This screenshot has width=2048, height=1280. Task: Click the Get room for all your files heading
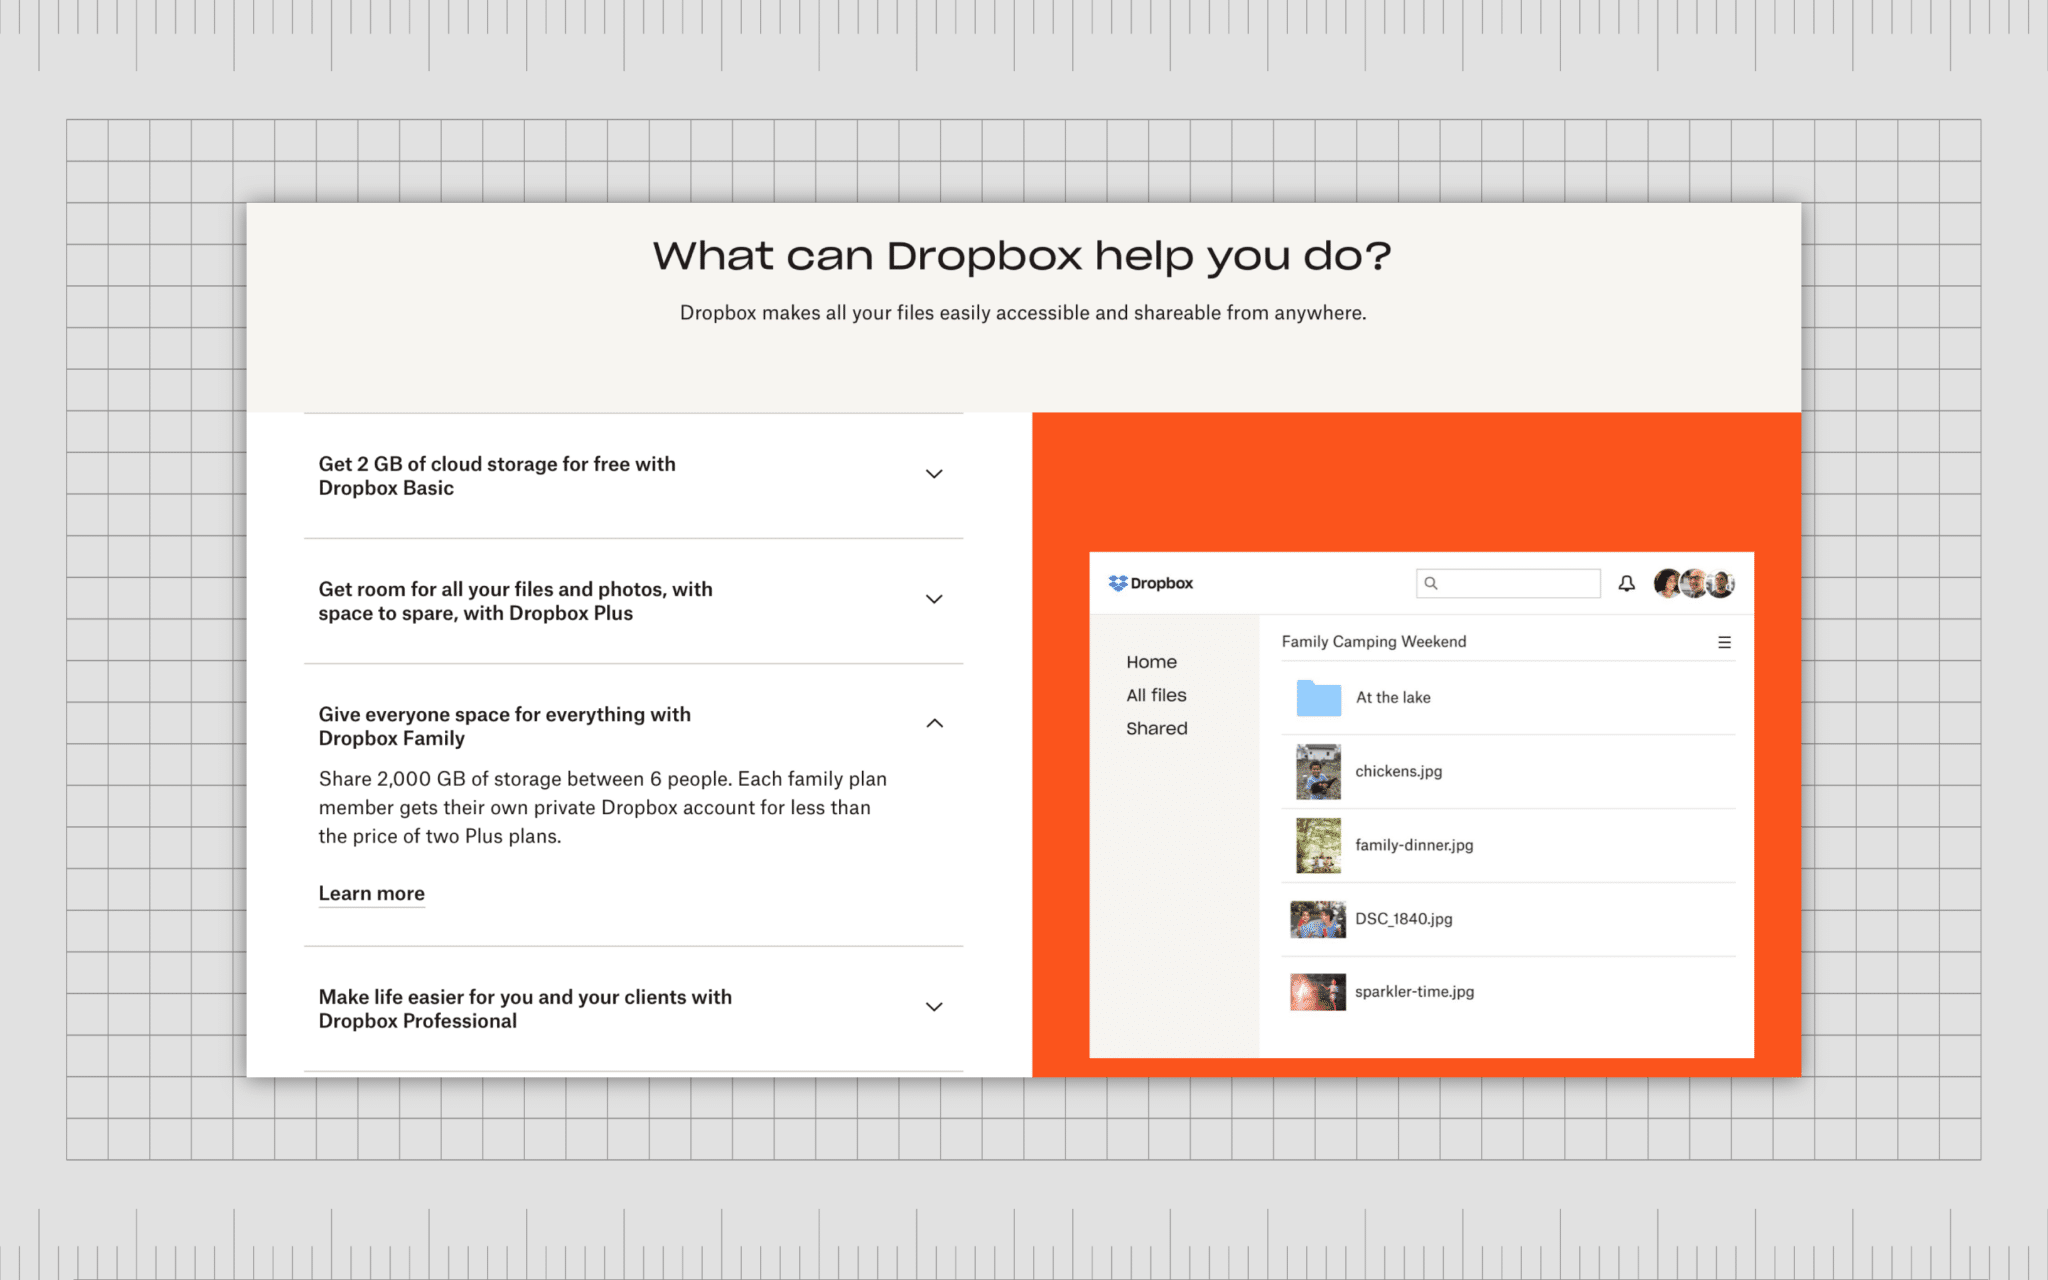pyautogui.click(x=515, y=601)
